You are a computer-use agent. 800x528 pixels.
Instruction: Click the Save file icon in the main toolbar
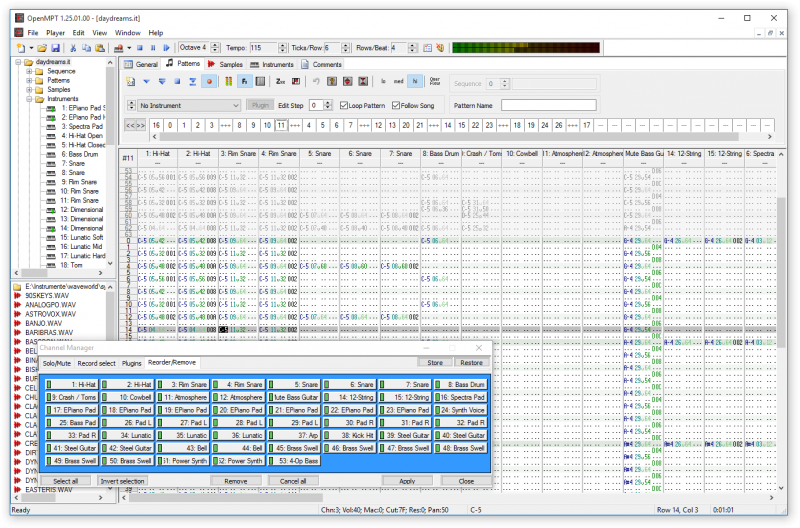pos(56,48)
